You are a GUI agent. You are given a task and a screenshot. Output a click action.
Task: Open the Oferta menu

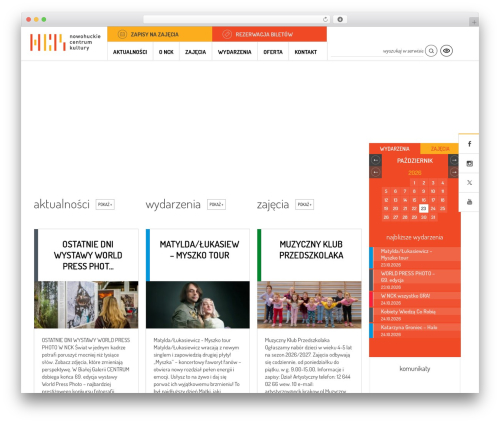(x=273, y=52)
